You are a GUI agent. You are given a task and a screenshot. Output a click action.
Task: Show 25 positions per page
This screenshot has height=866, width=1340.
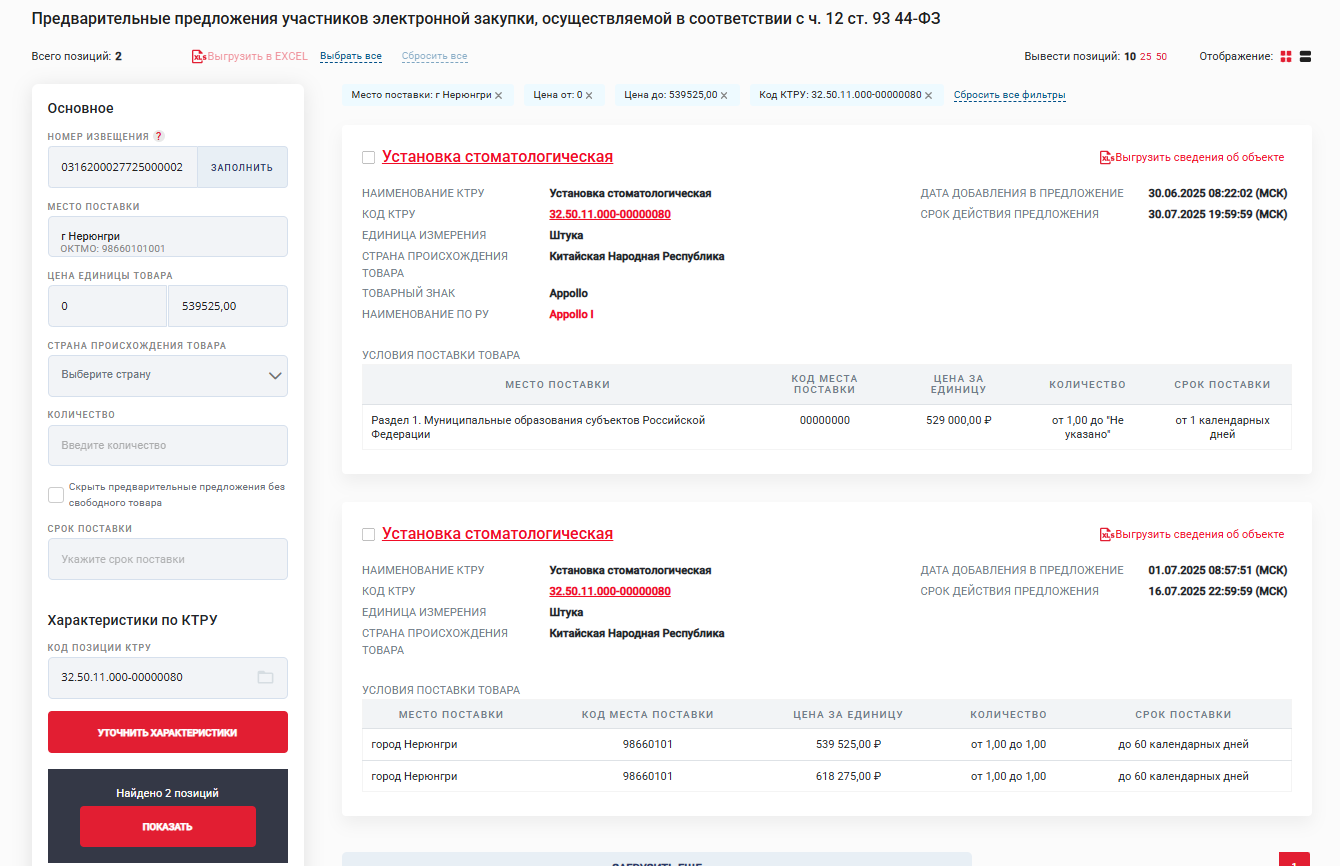[1146, 57]
